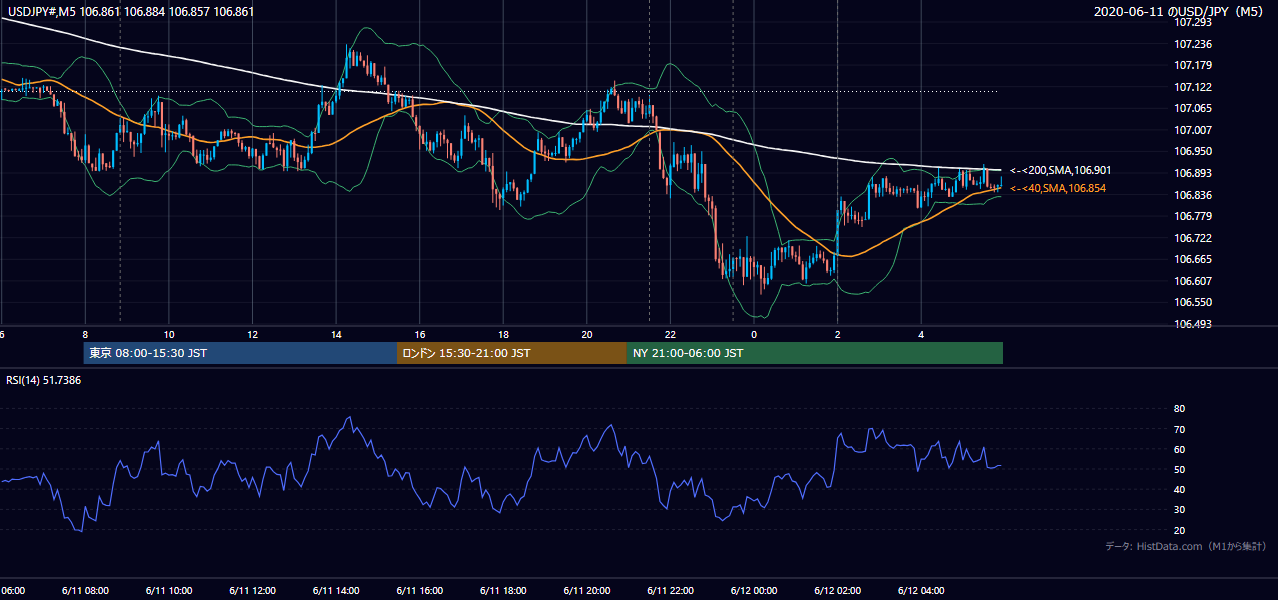The width and height of the screenshot is (1278, 600).
Task: Click the 6/11 08:00 time axis label
Action: coord(84,590)
